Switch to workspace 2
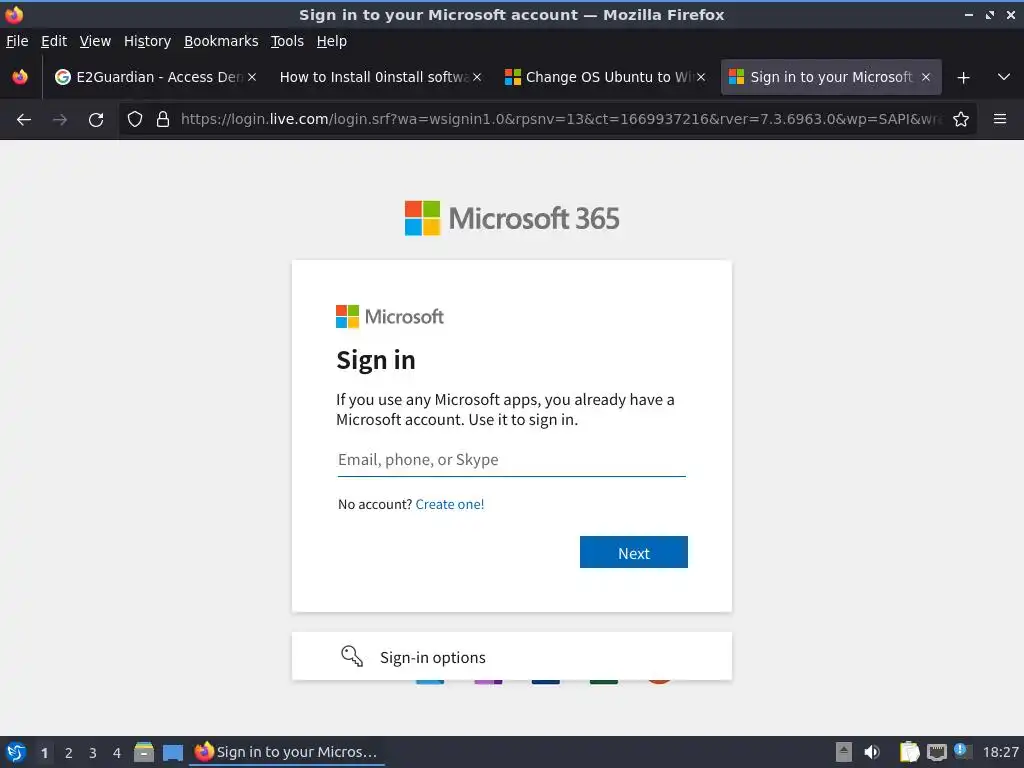 tap(69, 753)
